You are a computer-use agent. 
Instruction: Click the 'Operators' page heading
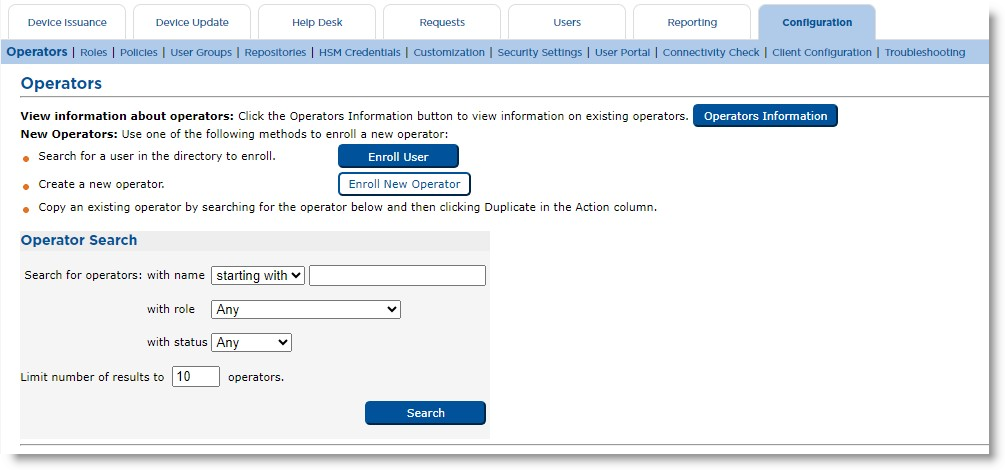click(61, 83)
